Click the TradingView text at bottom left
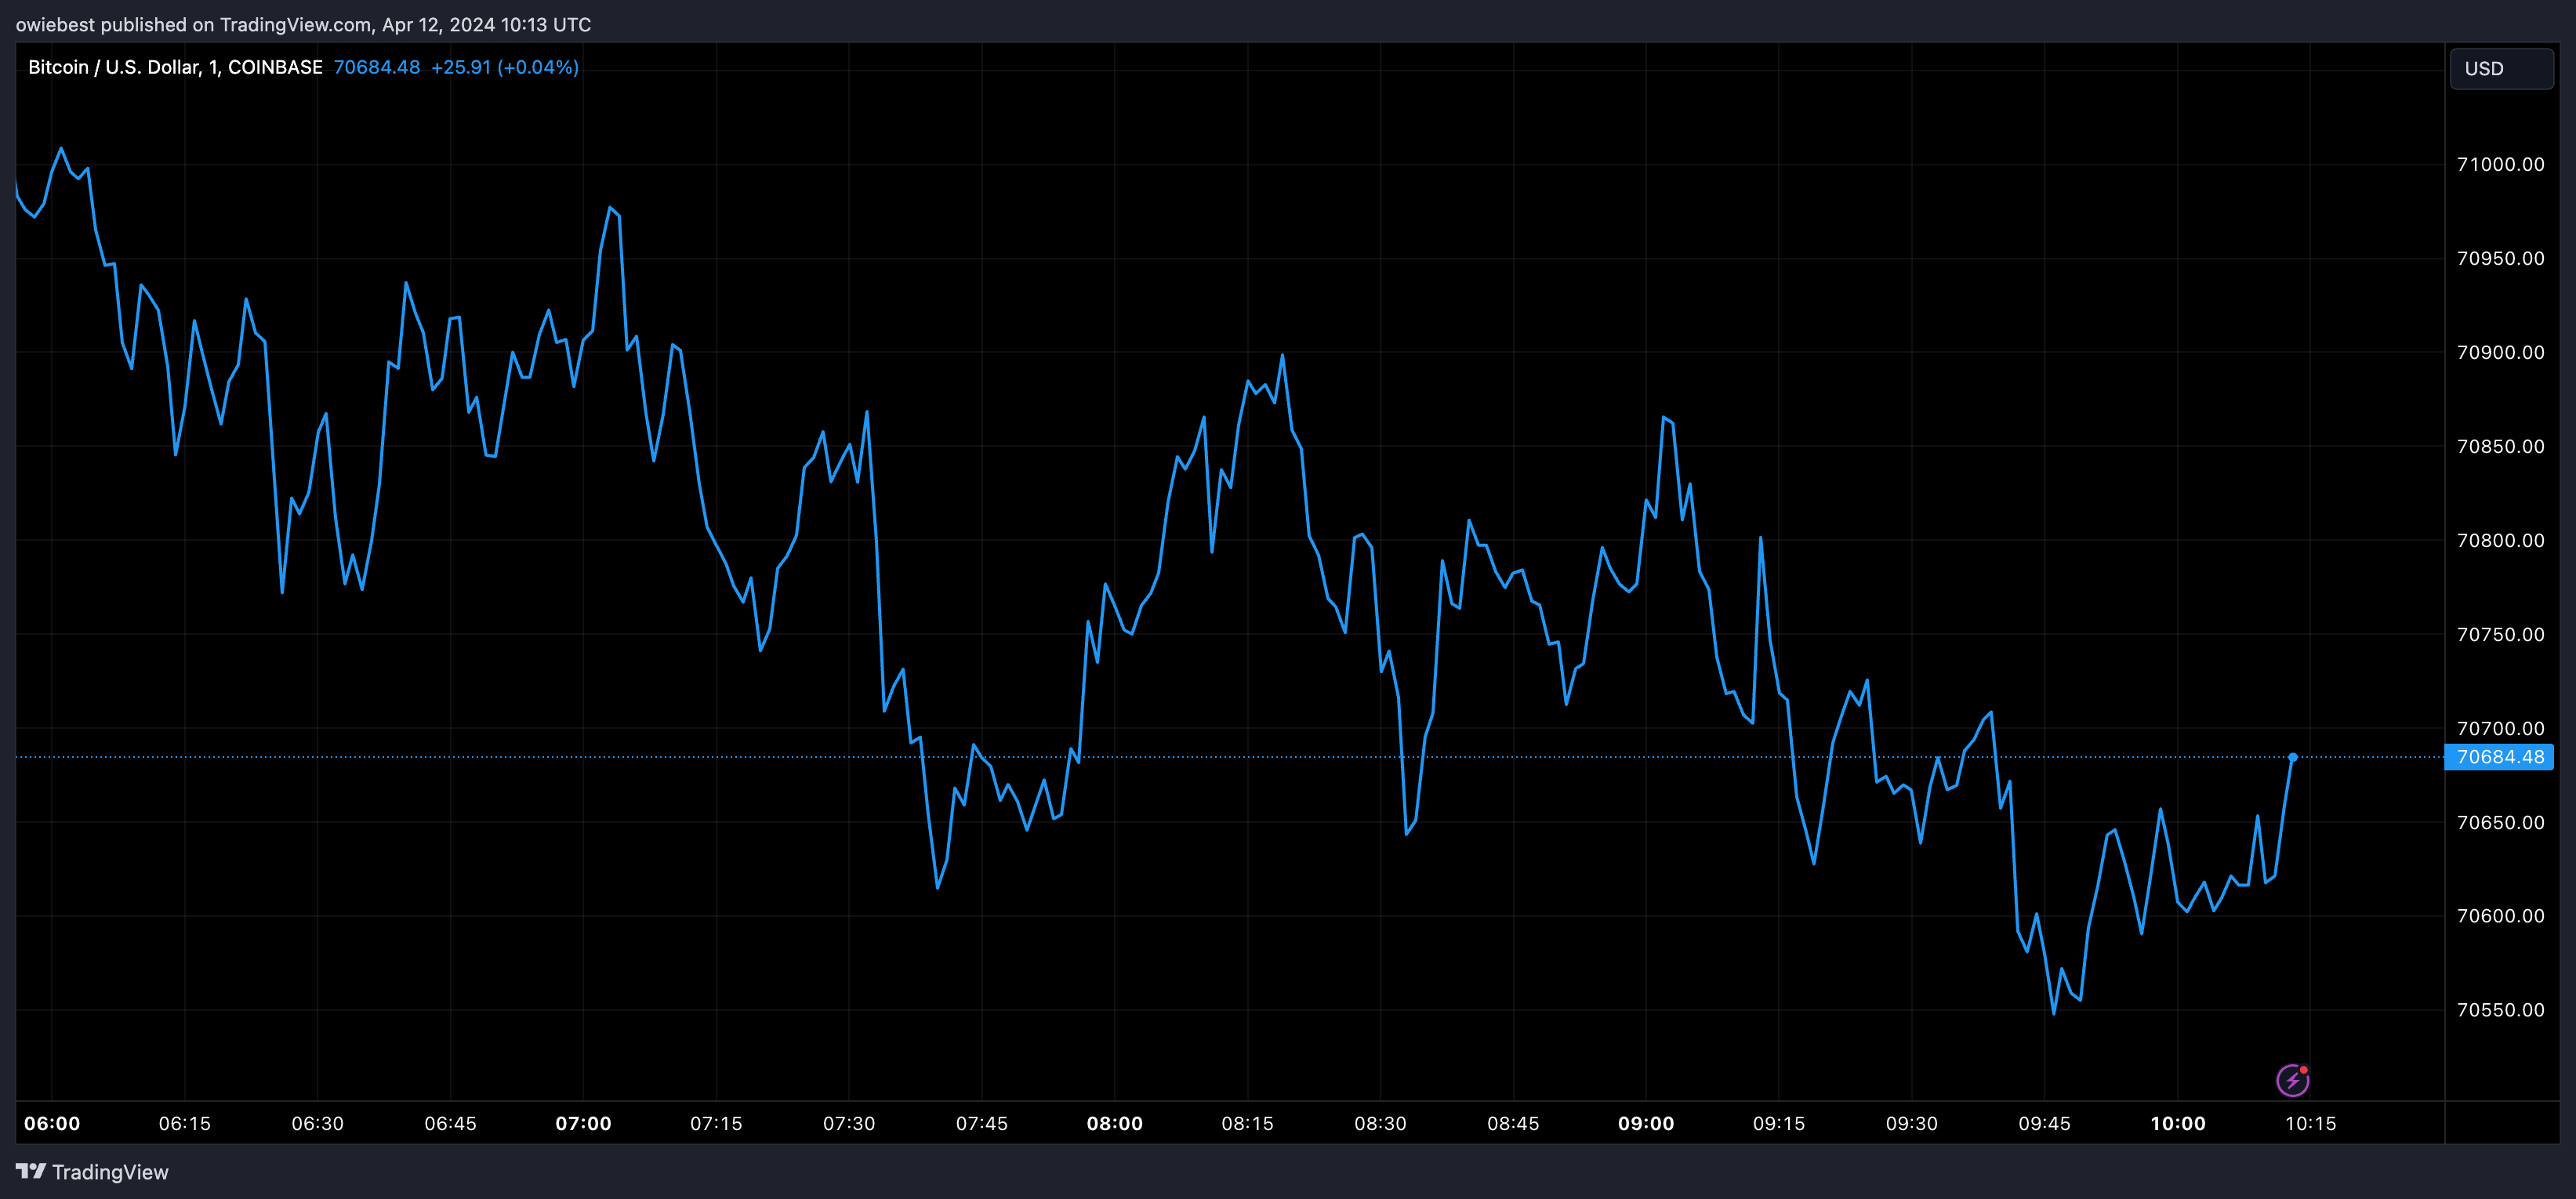Screen dimensions: 2576x1199 pos(110,1172)
